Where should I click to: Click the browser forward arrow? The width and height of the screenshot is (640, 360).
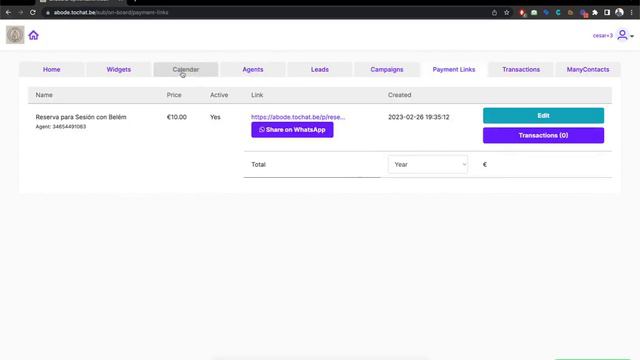20,12
